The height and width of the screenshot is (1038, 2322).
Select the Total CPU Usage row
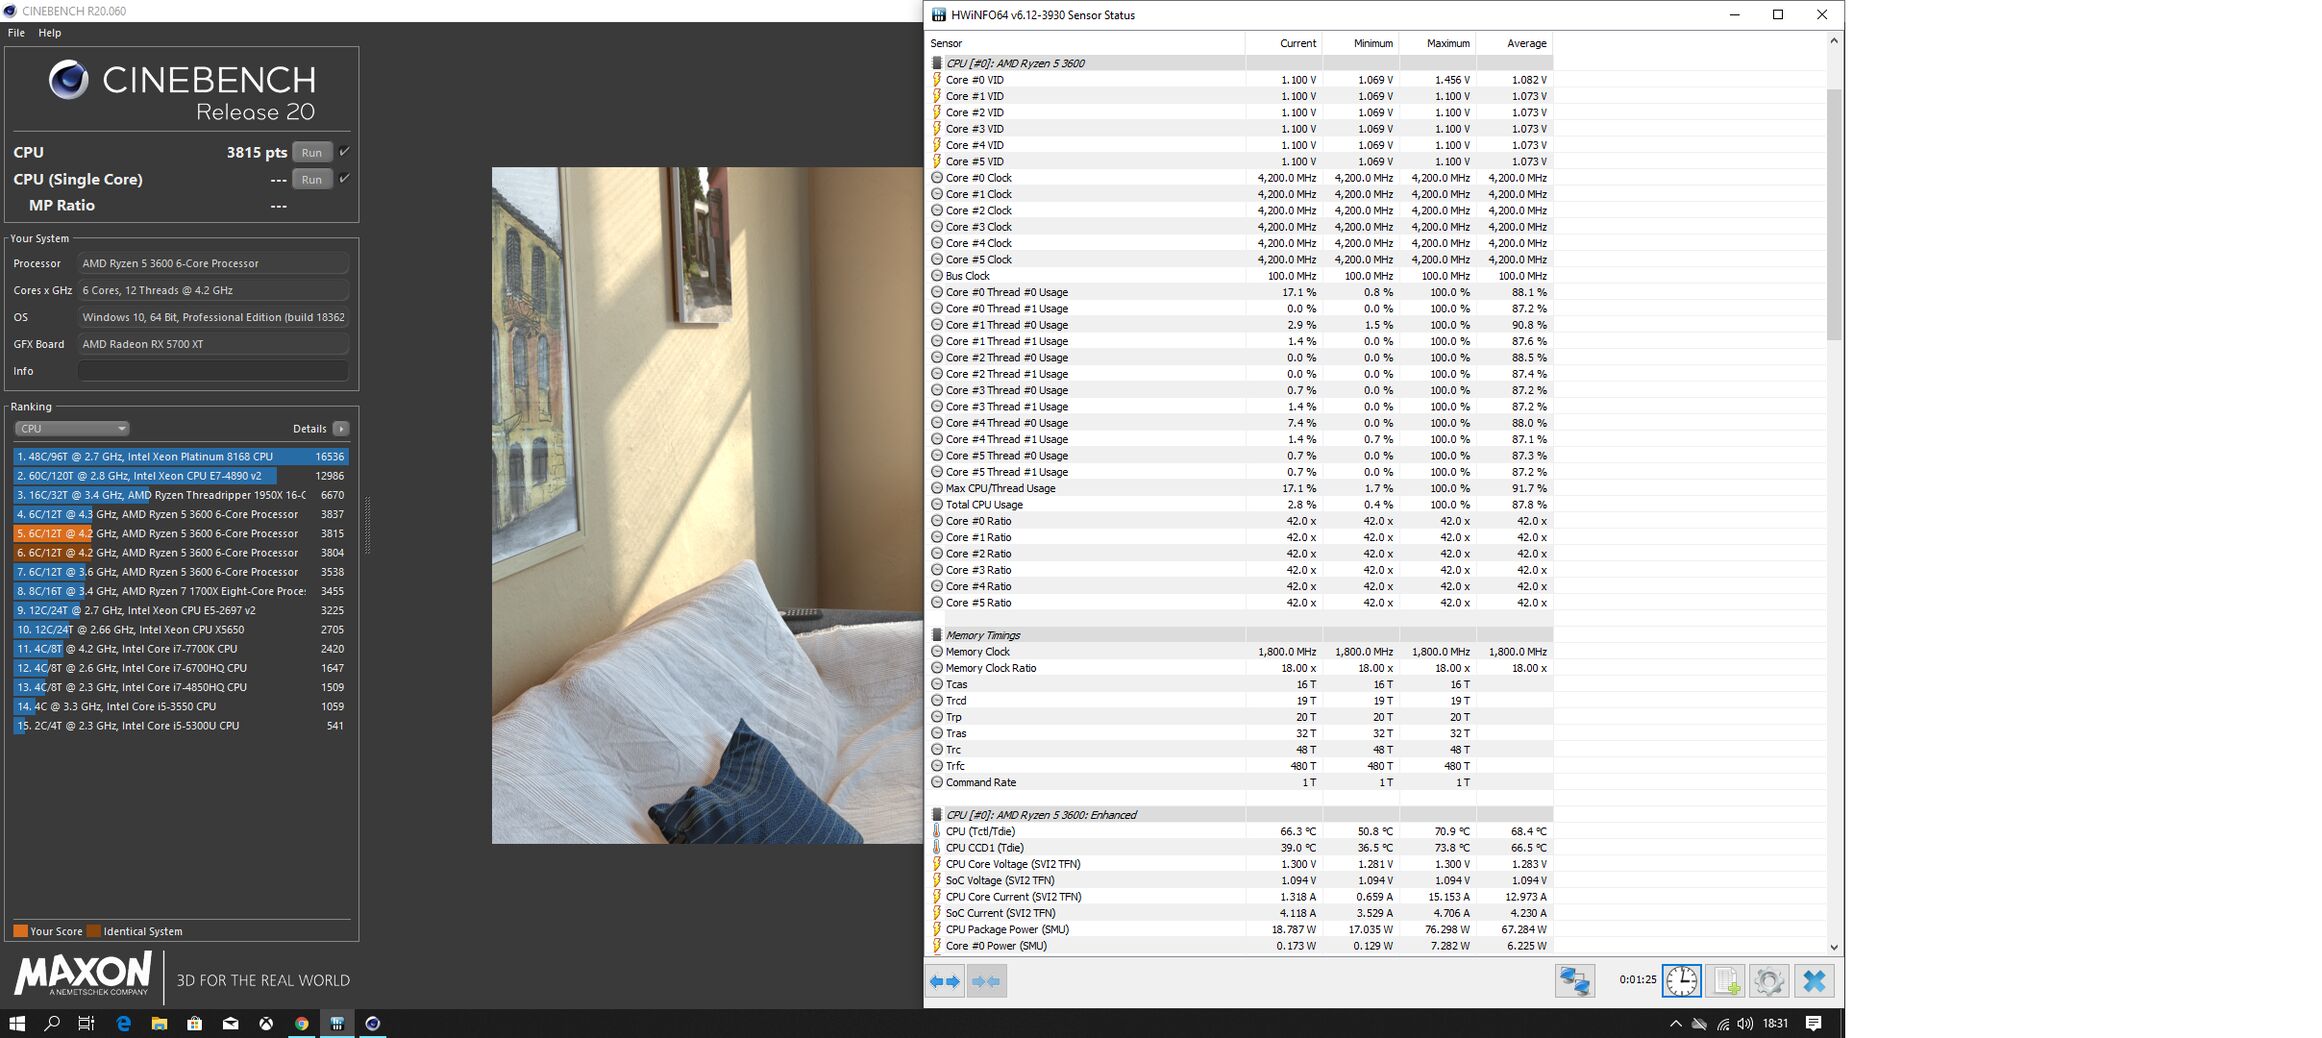1240,505
